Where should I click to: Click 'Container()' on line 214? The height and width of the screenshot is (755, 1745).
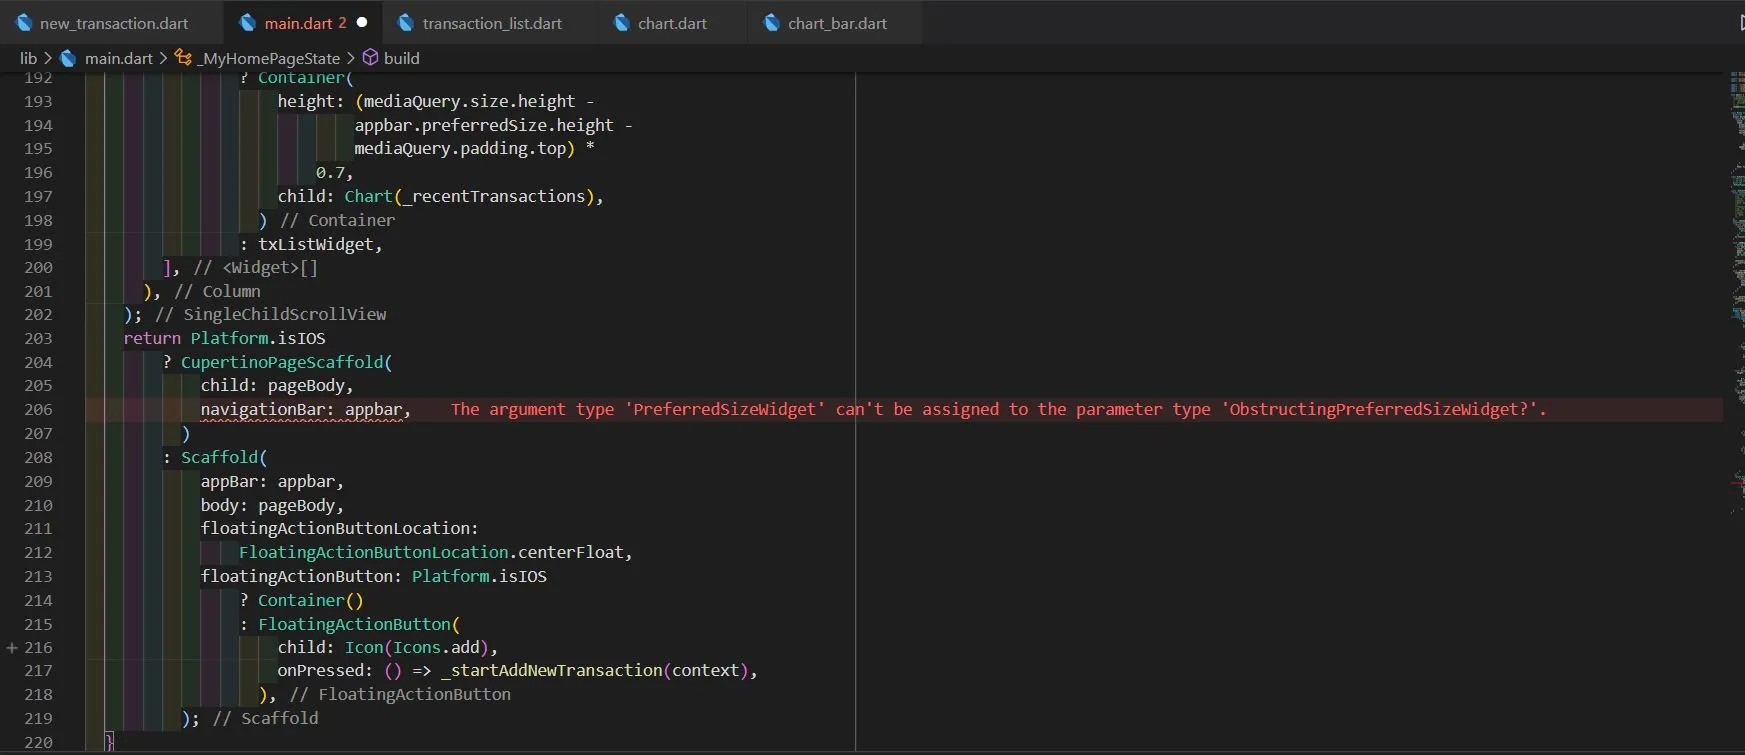pyautogui.click(x=311, y=600)
